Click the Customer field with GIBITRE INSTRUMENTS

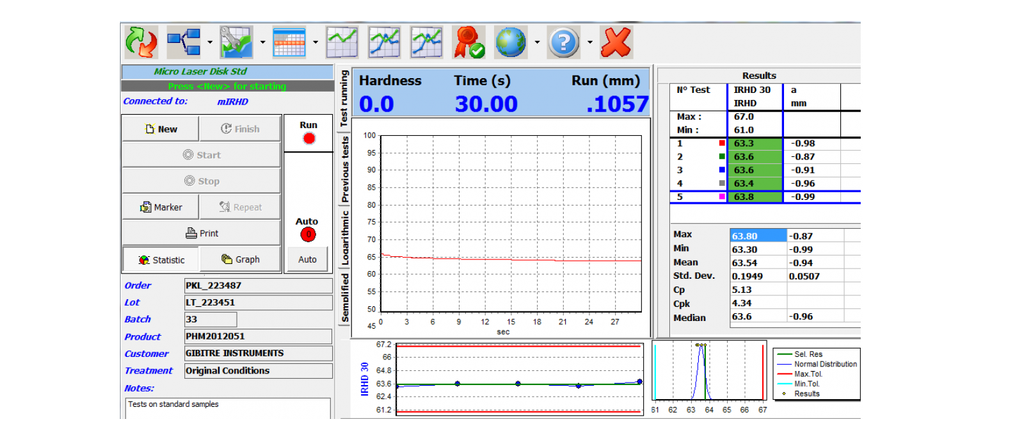tap(255, 354)
